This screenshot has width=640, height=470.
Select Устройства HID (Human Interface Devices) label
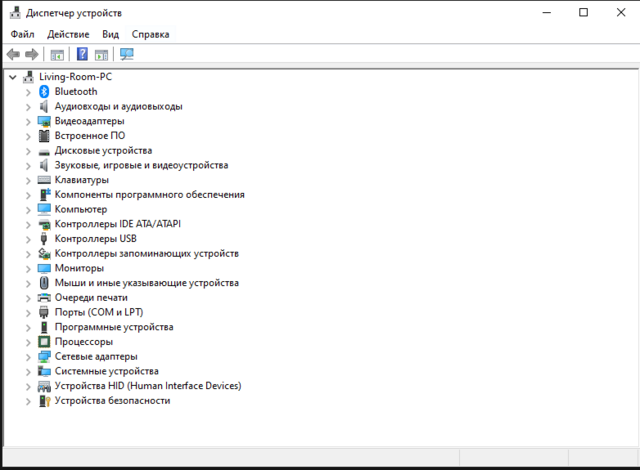[x=148, y=386]
